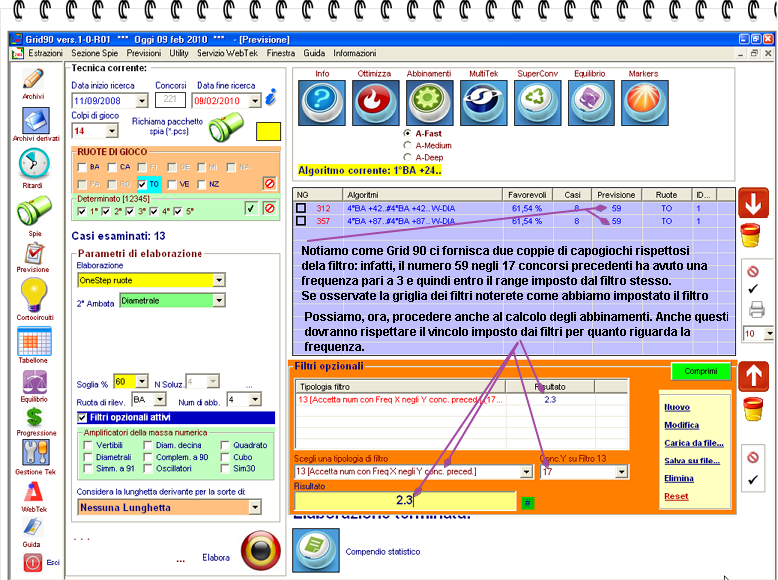Open the Ritardi clock icon
This screenshot has width=778, height=580.
point(34,164)
